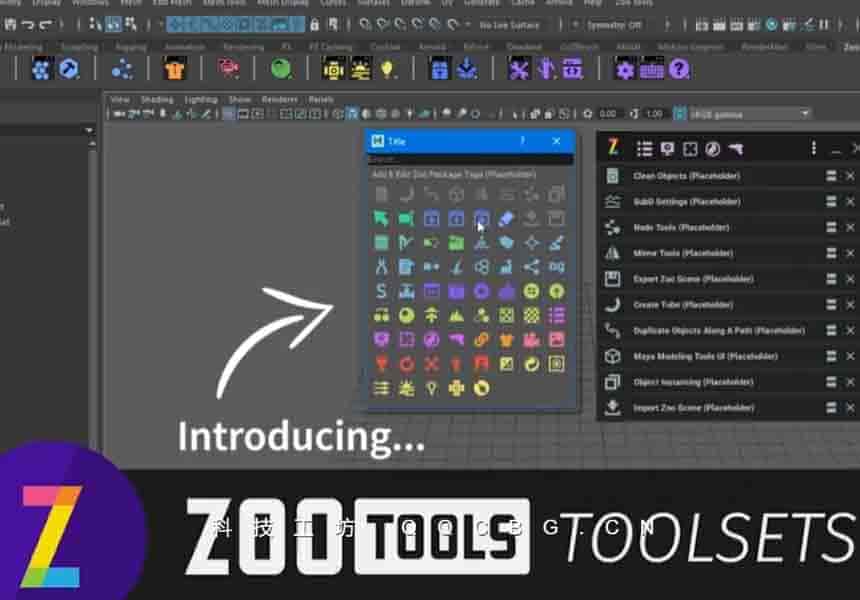The image size is (860, 600).
Task: Remove the Export Zoo Scene toolset row
Action: pyautogui.click(x=850, y=279)
